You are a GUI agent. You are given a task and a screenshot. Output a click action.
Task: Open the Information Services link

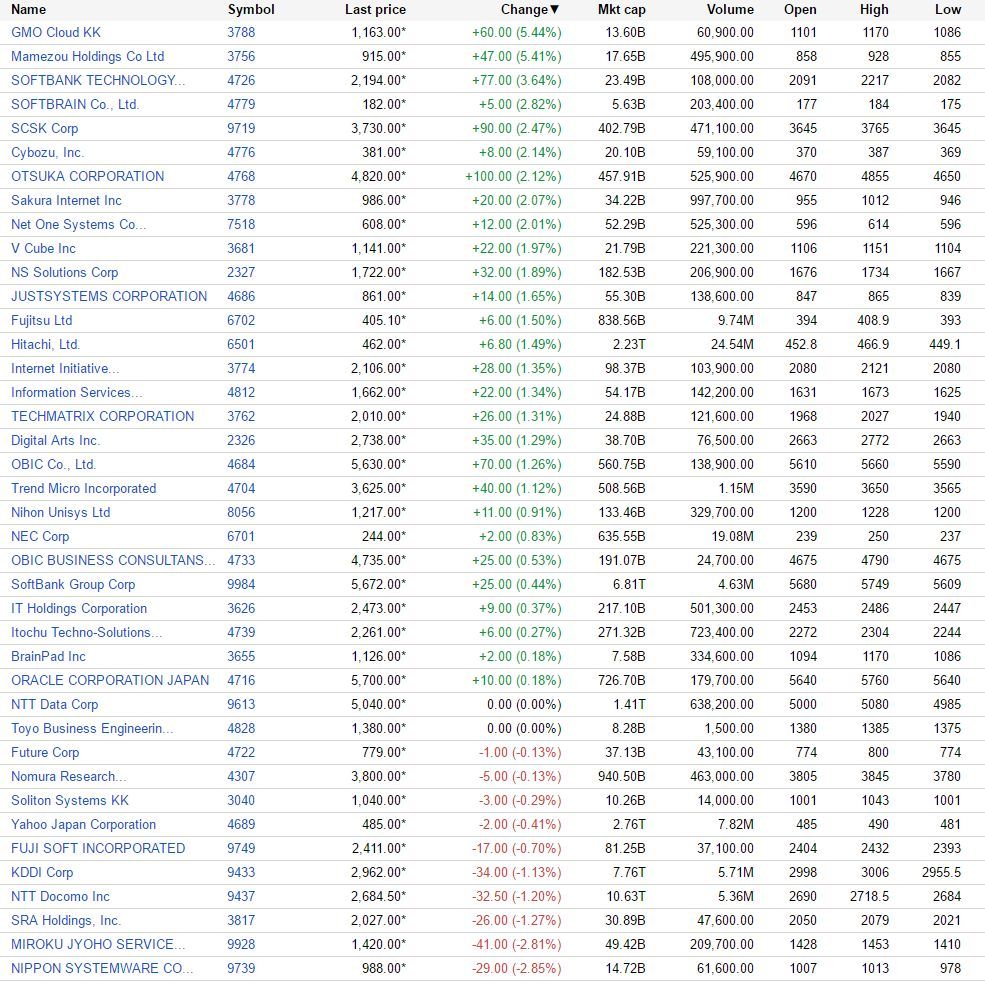click(77, 392)
